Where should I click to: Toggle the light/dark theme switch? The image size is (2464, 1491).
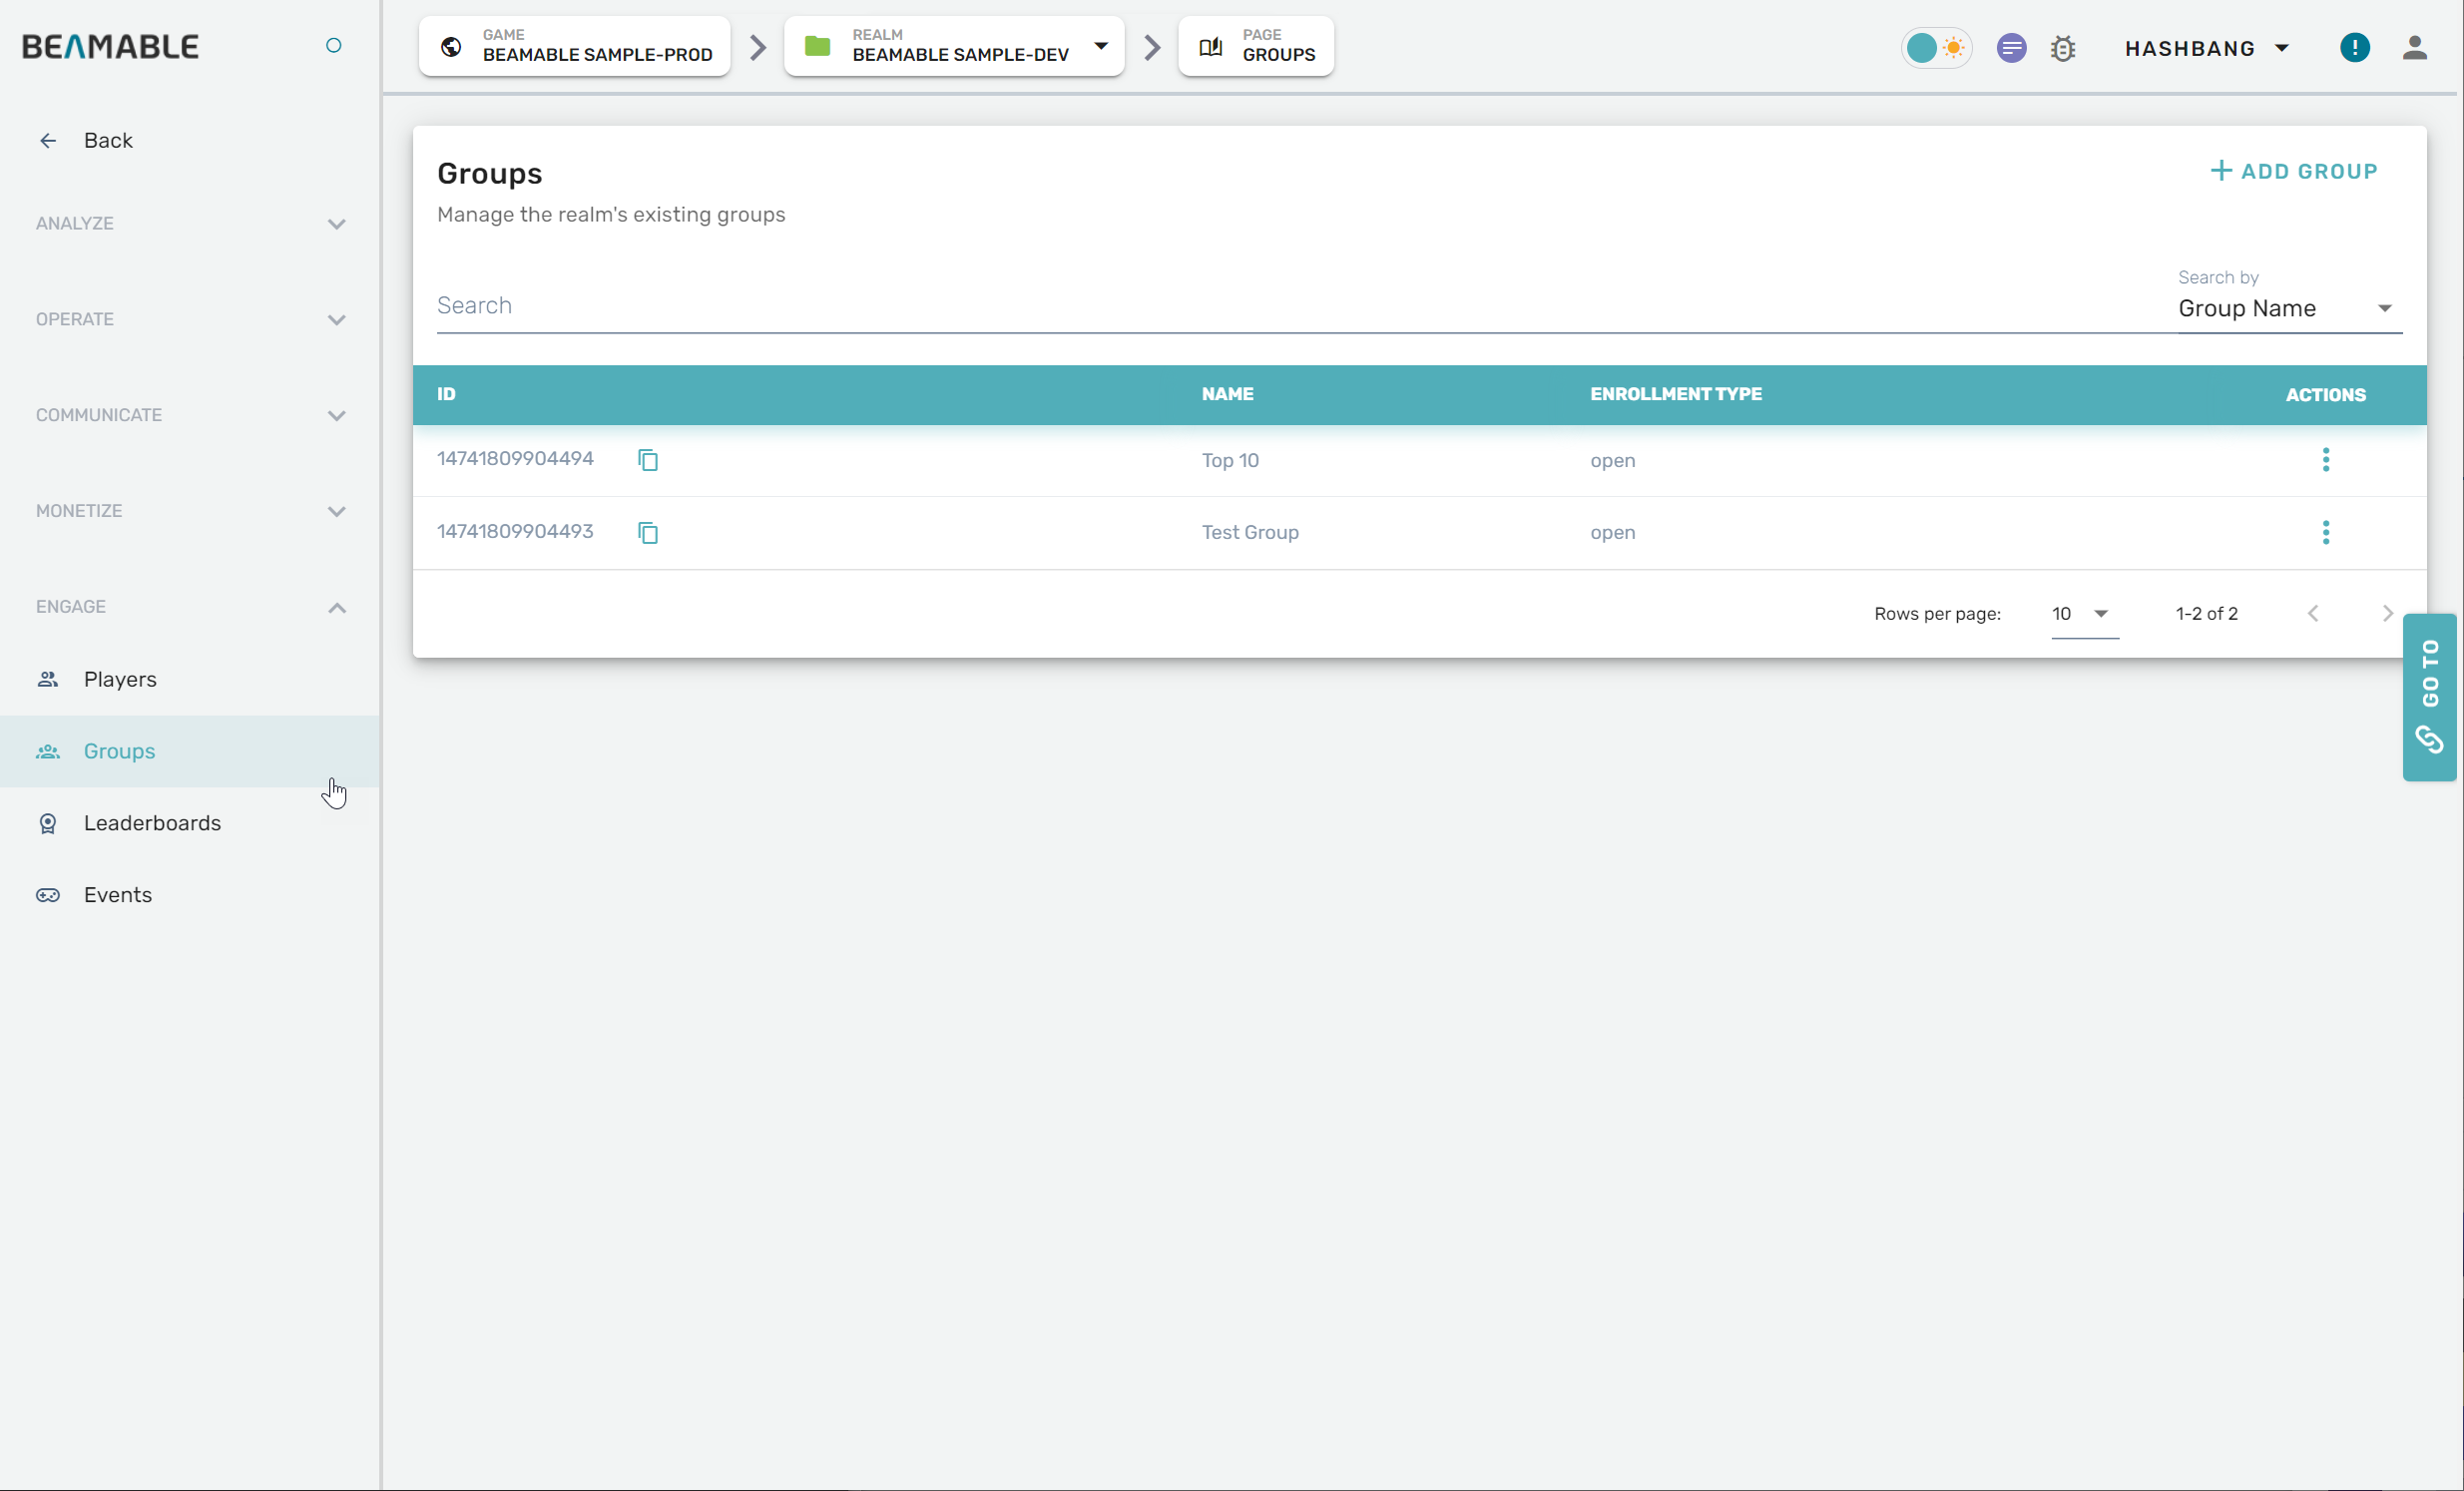point(1936,48)
